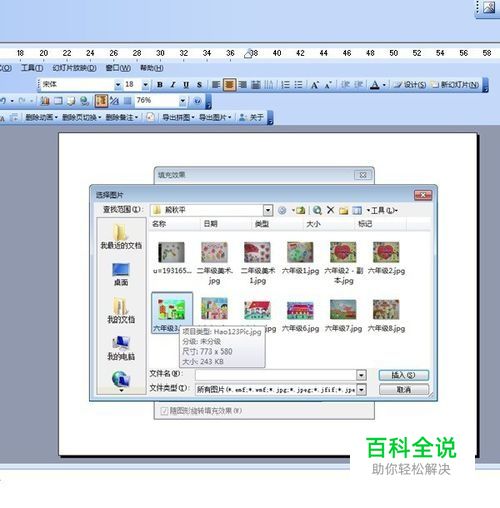The width and height of the screenshot is (500, 508).
Task: Open the Tools (工具) menu
Action: 32,68
